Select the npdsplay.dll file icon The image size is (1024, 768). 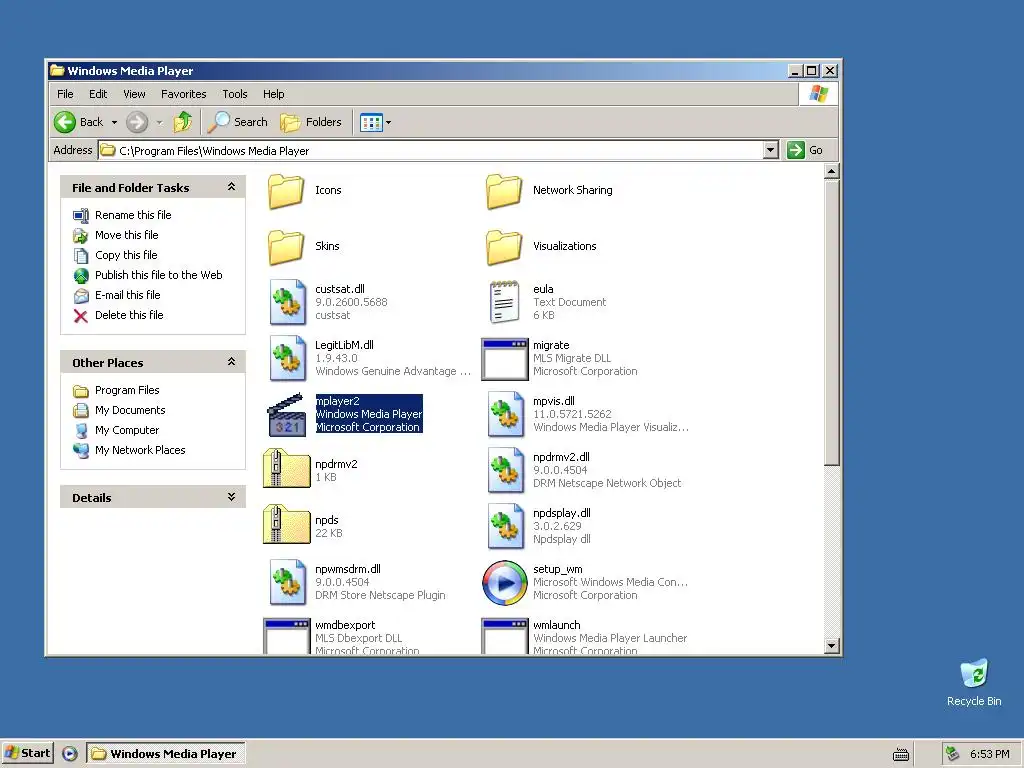(505, 527)
